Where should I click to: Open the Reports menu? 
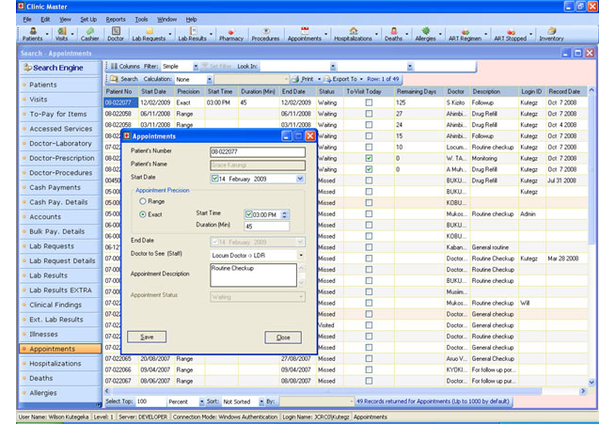115,19
